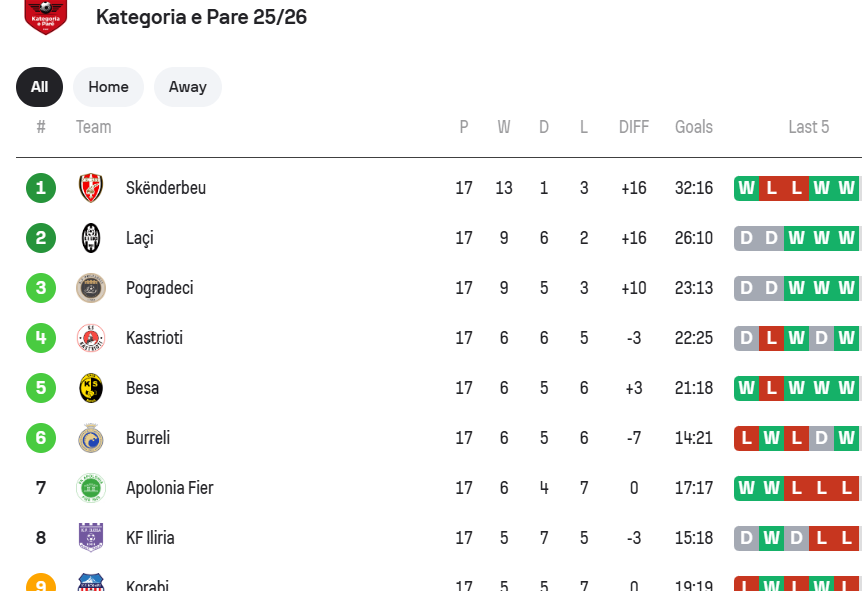Click the Goals column header
862x591 pixels.
coord(694,127)
